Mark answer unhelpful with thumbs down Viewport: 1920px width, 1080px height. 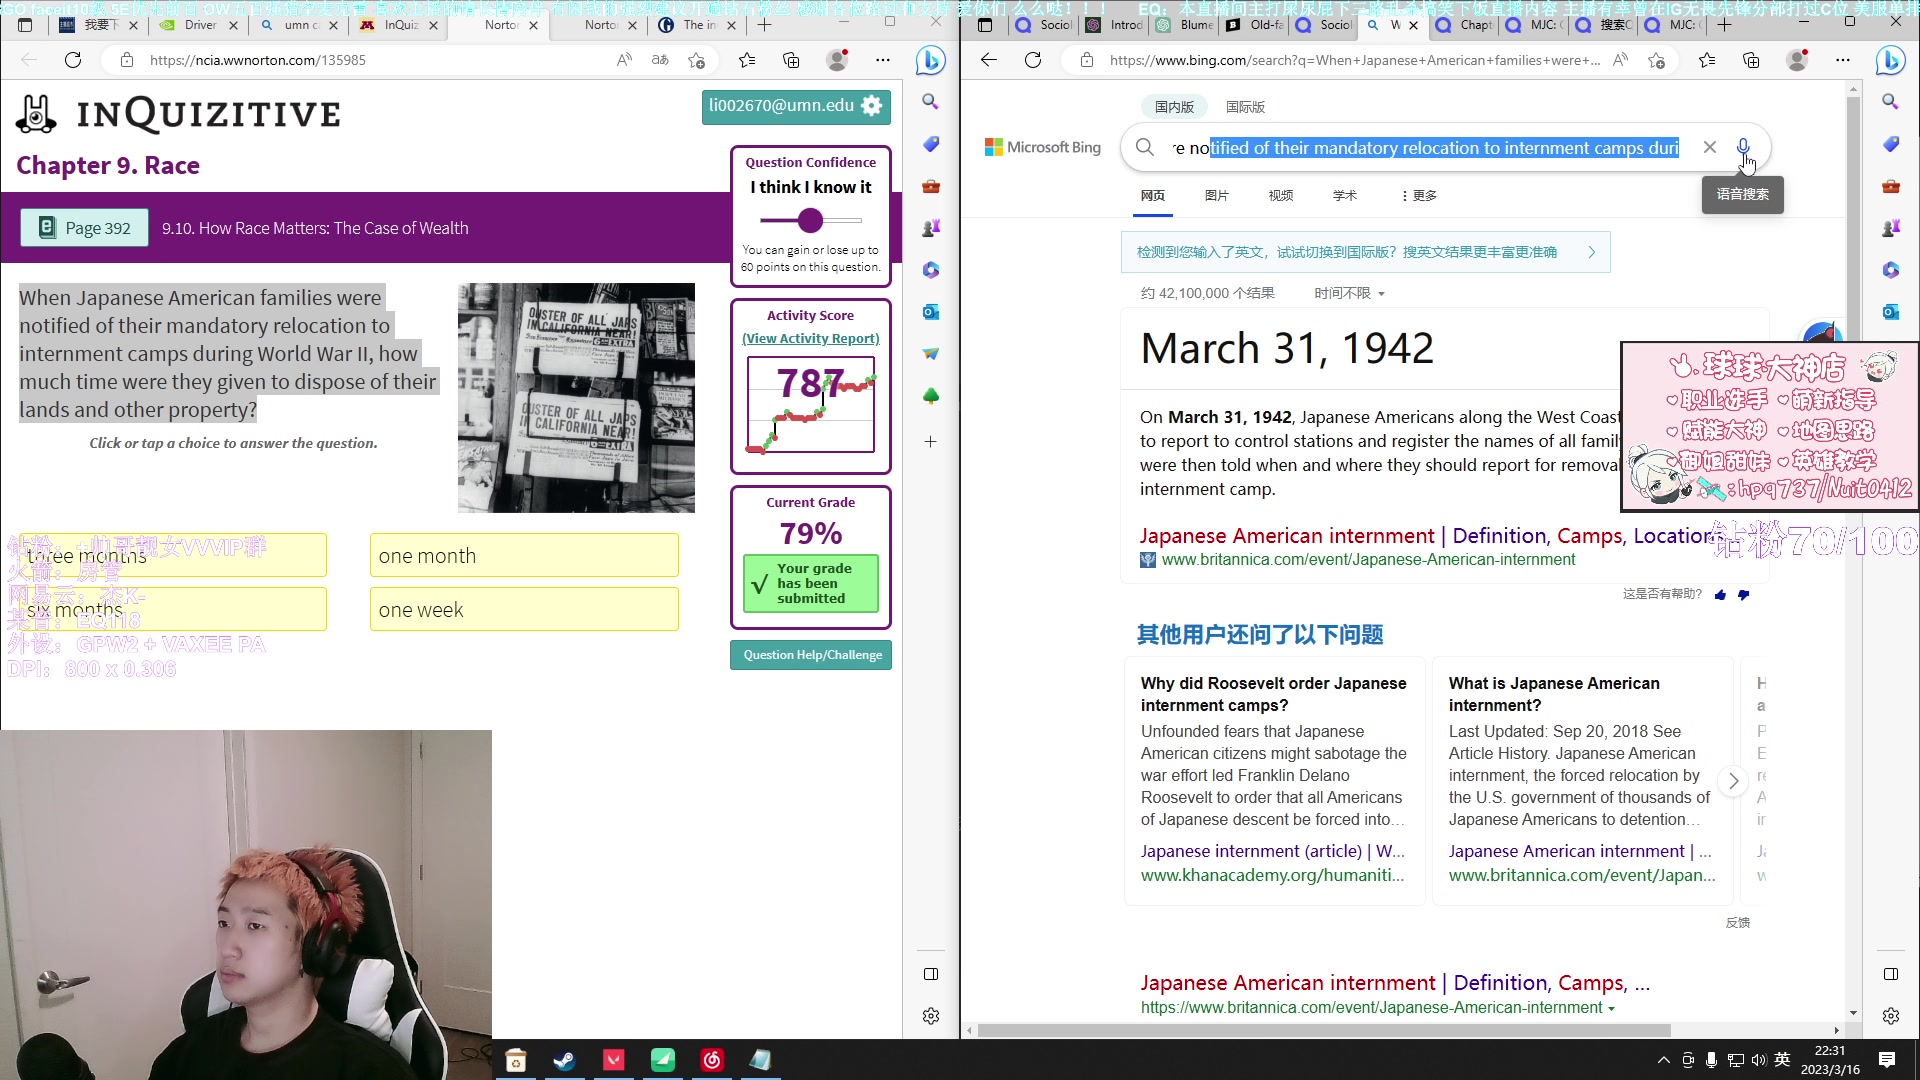tap(1743, 594)
